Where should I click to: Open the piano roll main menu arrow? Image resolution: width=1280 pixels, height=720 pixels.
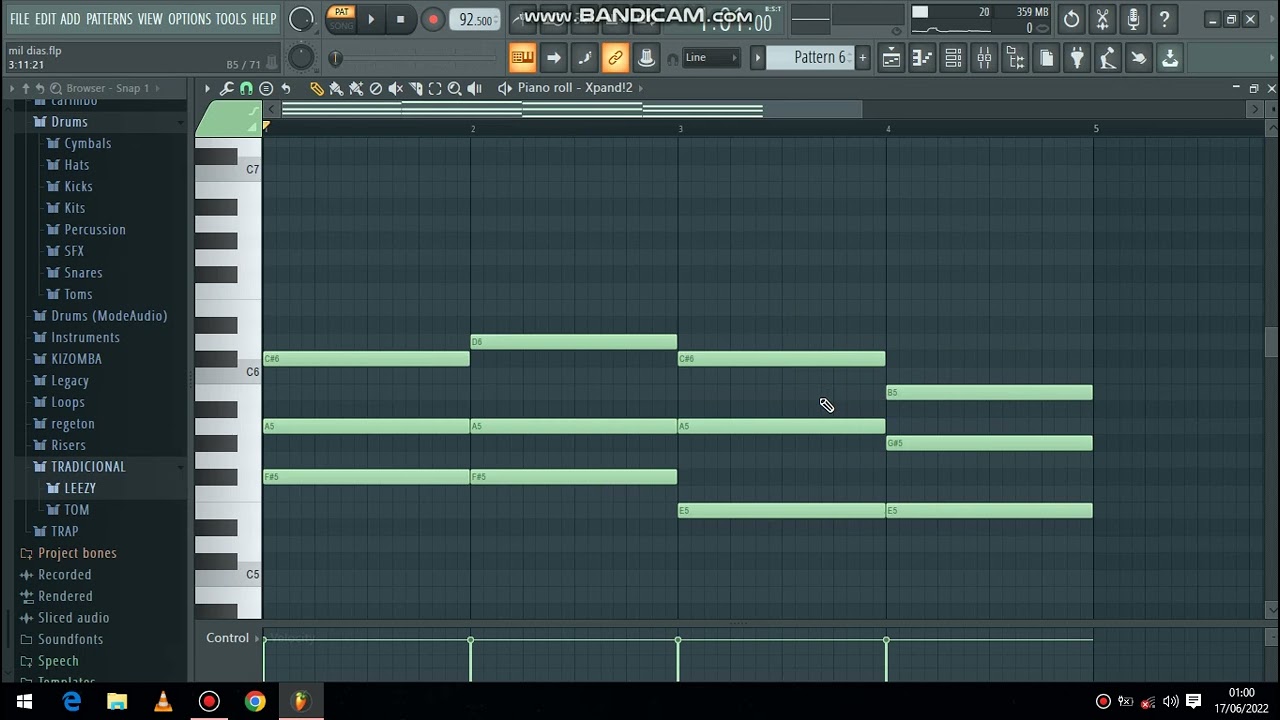tap(207, 88)
